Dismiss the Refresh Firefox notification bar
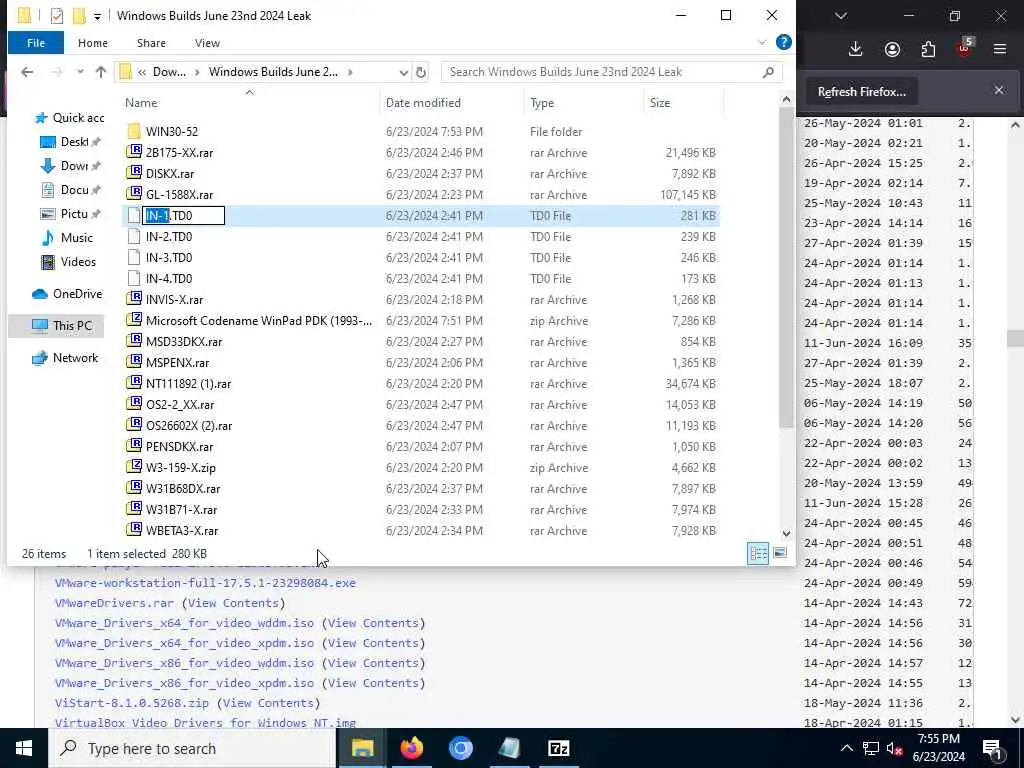The width and height of the screenshot is (1024, 768). pyautogui.click(x=999, y=90)
